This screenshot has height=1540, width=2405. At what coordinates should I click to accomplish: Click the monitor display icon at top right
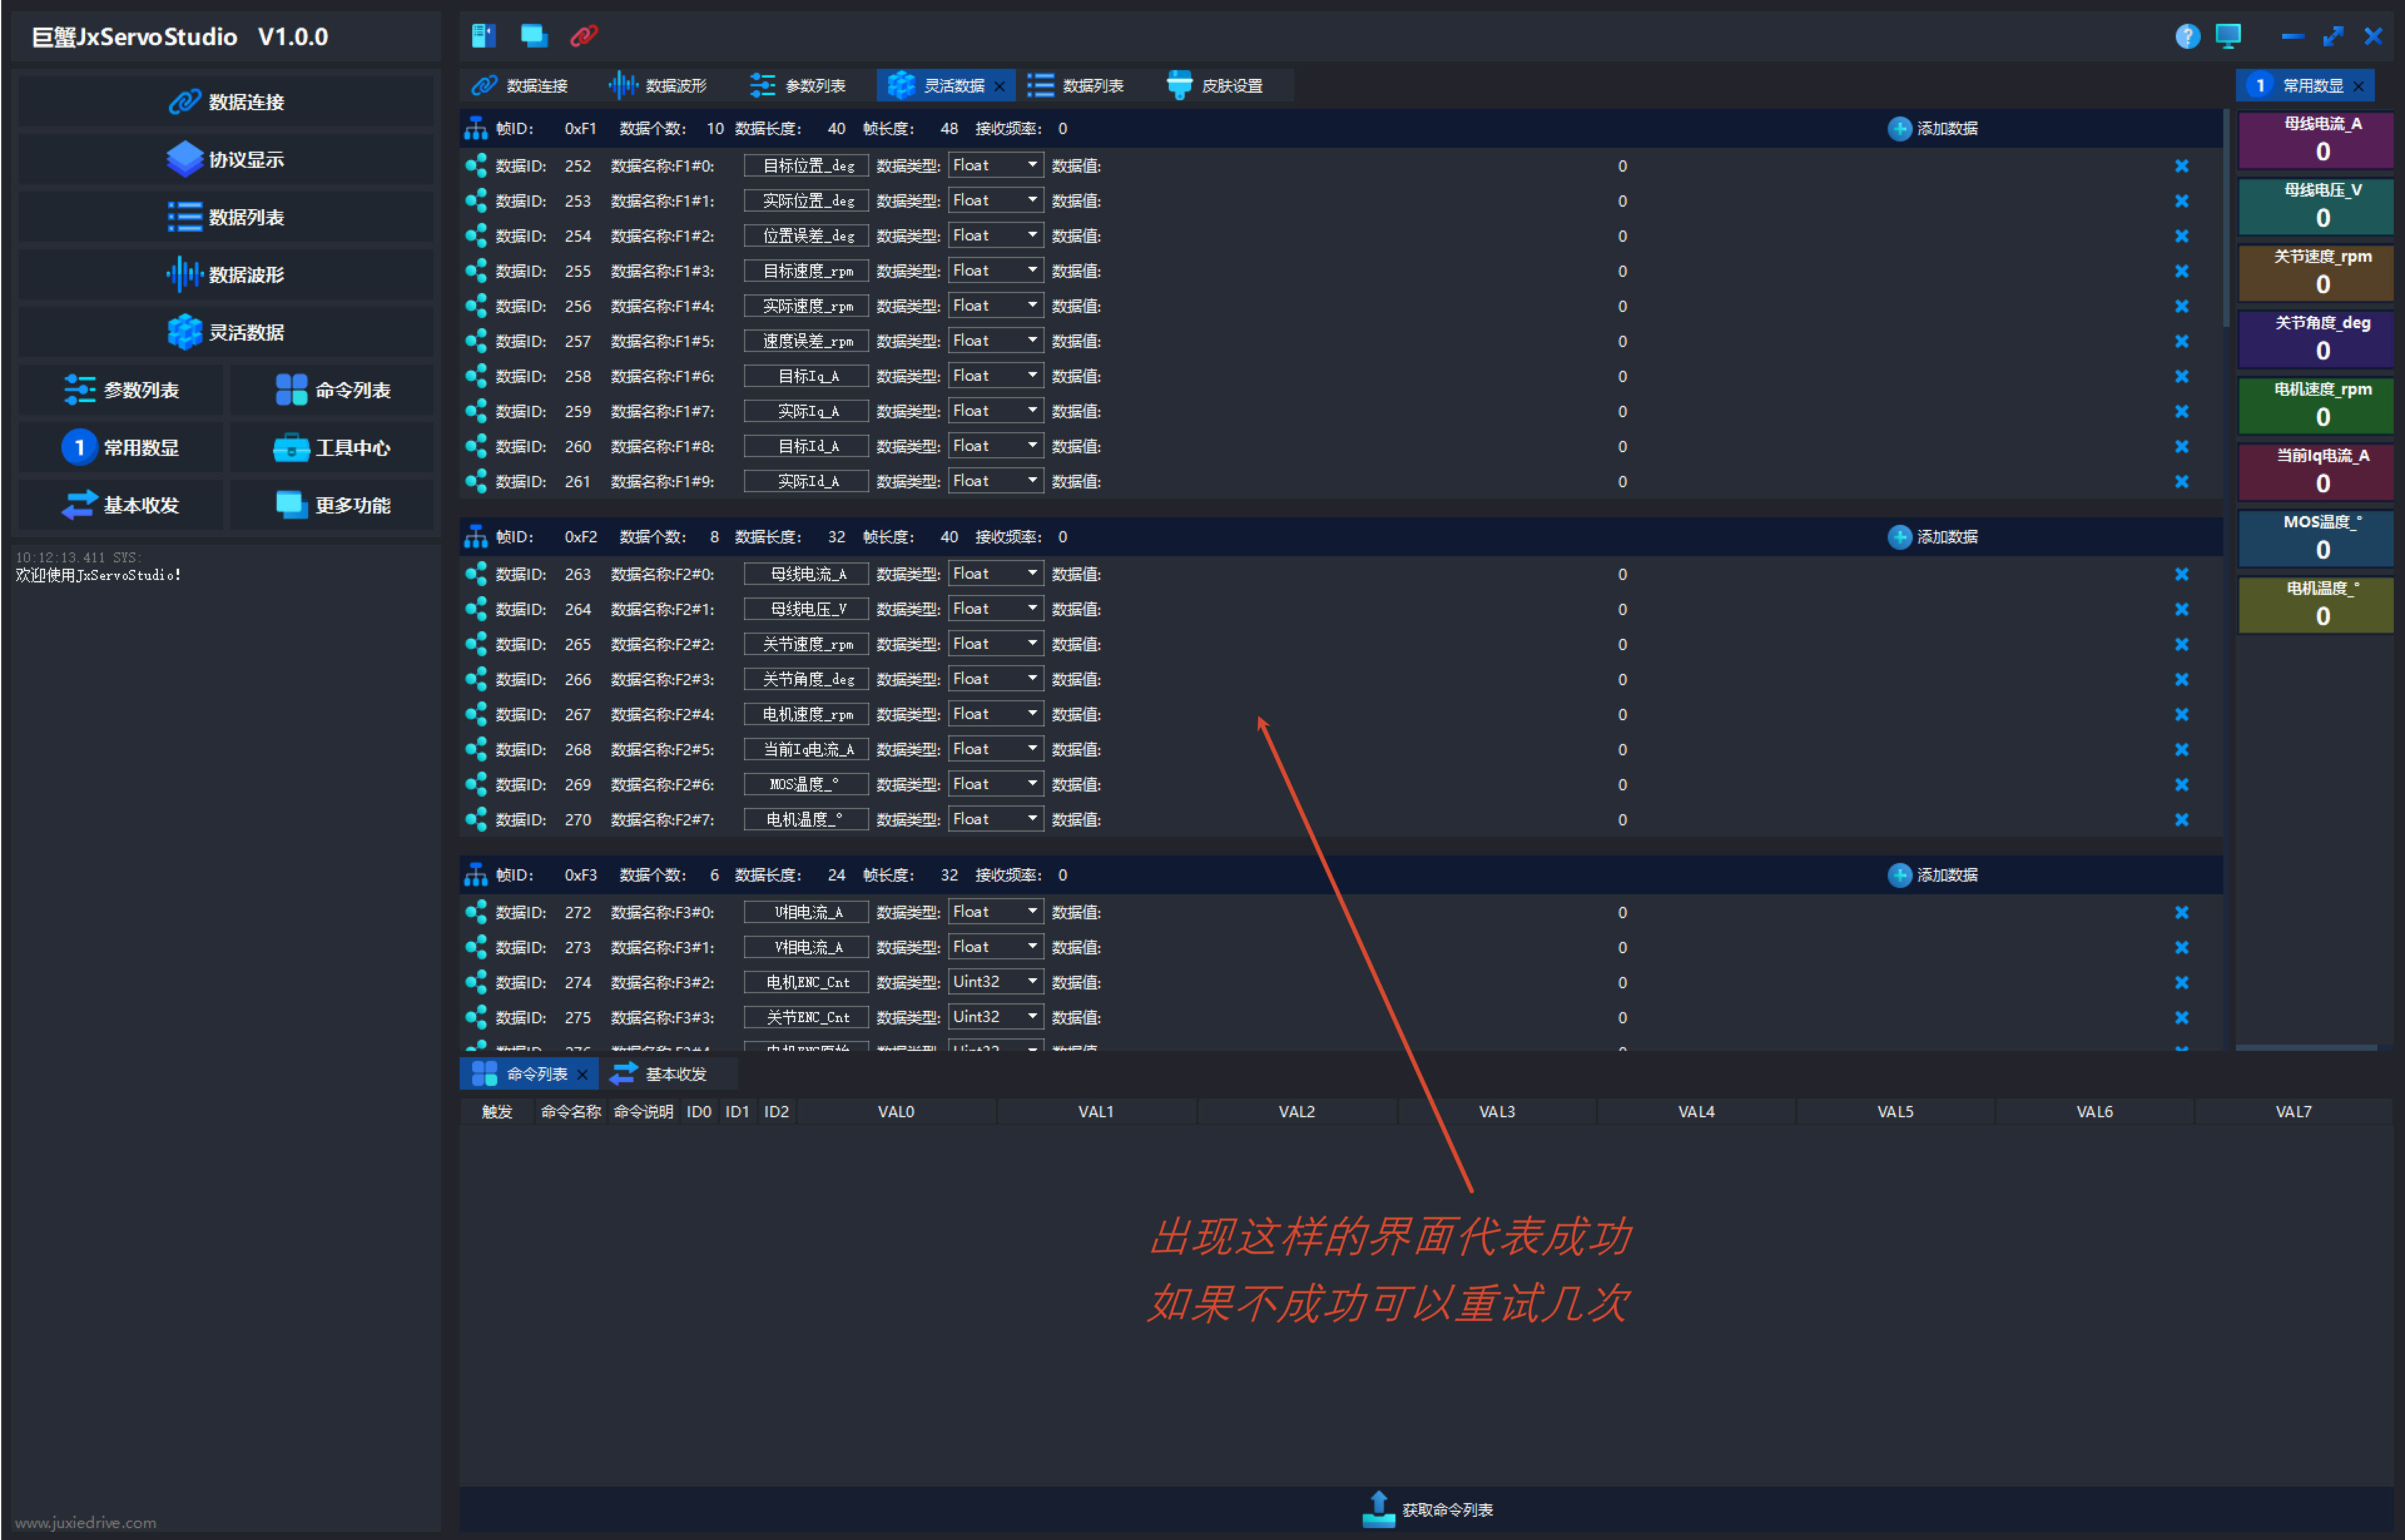2228,36
